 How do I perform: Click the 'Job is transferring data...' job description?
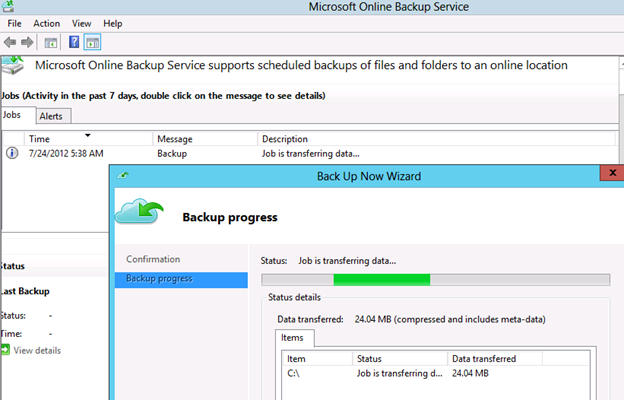tap(310, 153)
